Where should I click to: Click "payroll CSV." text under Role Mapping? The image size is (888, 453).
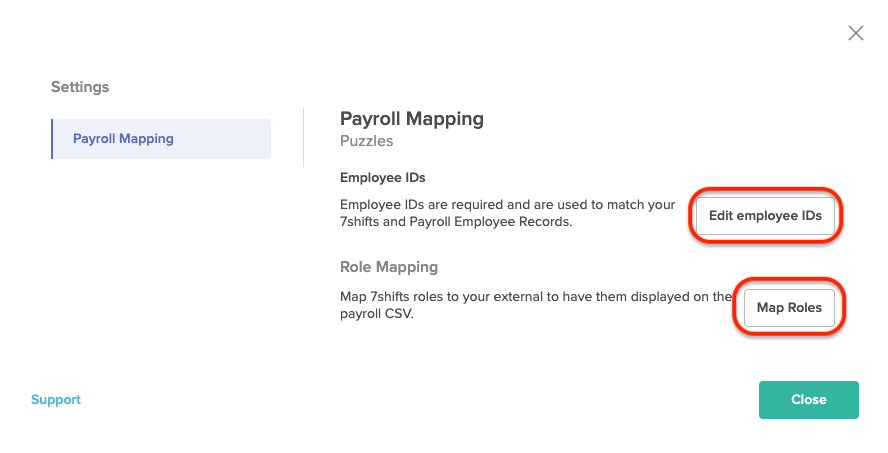point(377,314)
